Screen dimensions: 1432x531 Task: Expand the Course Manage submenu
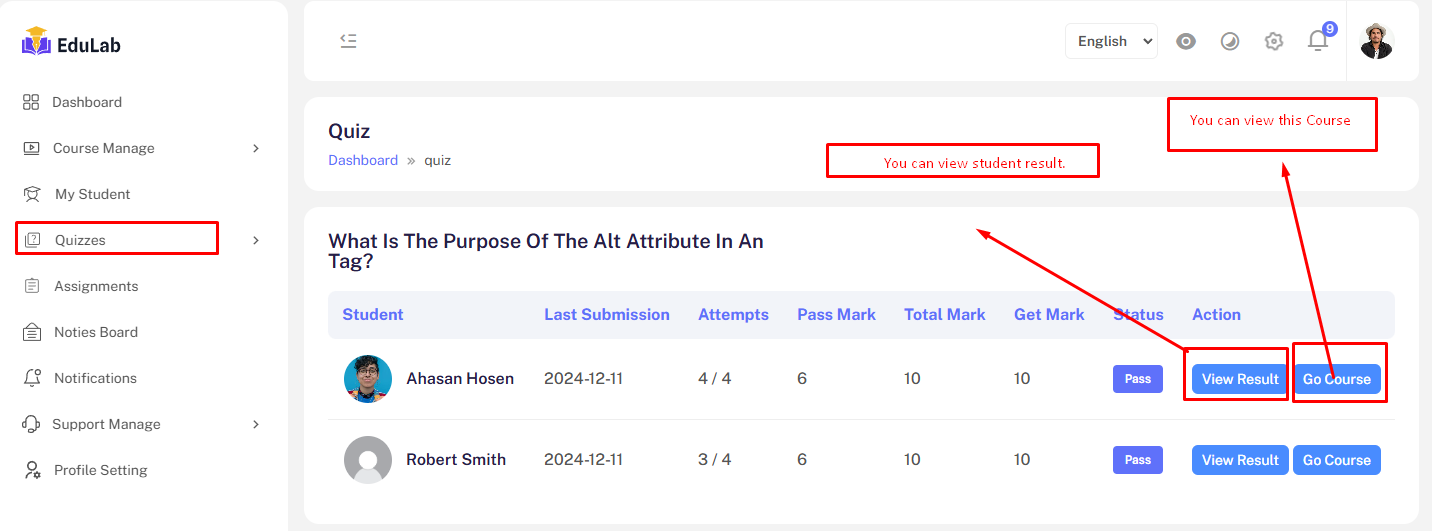(x=256, y=148)
